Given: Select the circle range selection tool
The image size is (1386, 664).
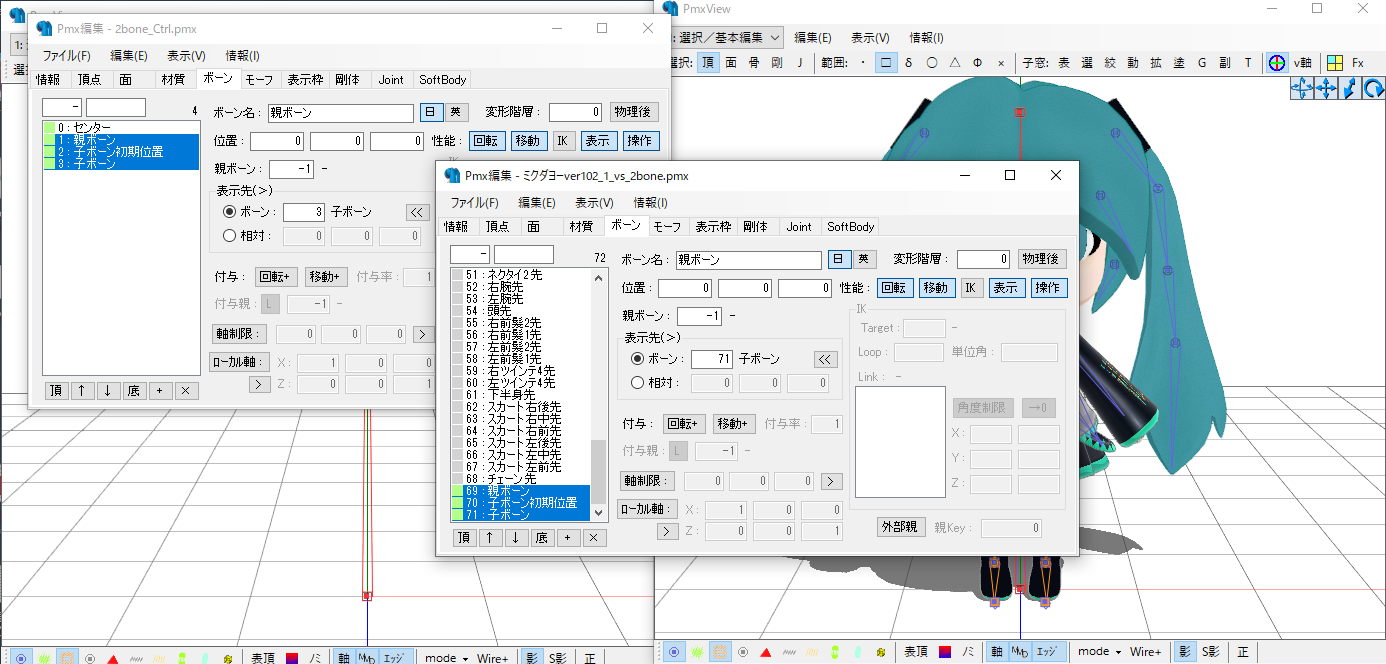Looking at the screenshot, I should pos(932,62).
